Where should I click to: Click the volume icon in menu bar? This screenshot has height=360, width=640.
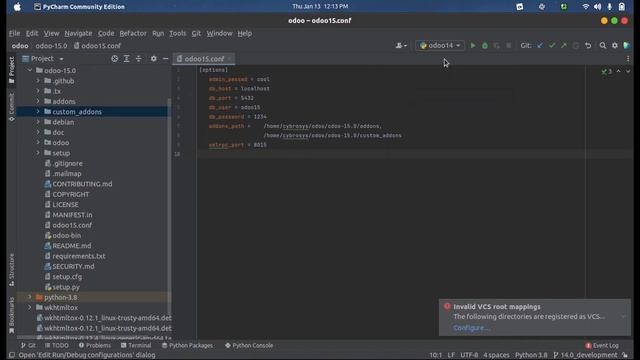(598, 7)
